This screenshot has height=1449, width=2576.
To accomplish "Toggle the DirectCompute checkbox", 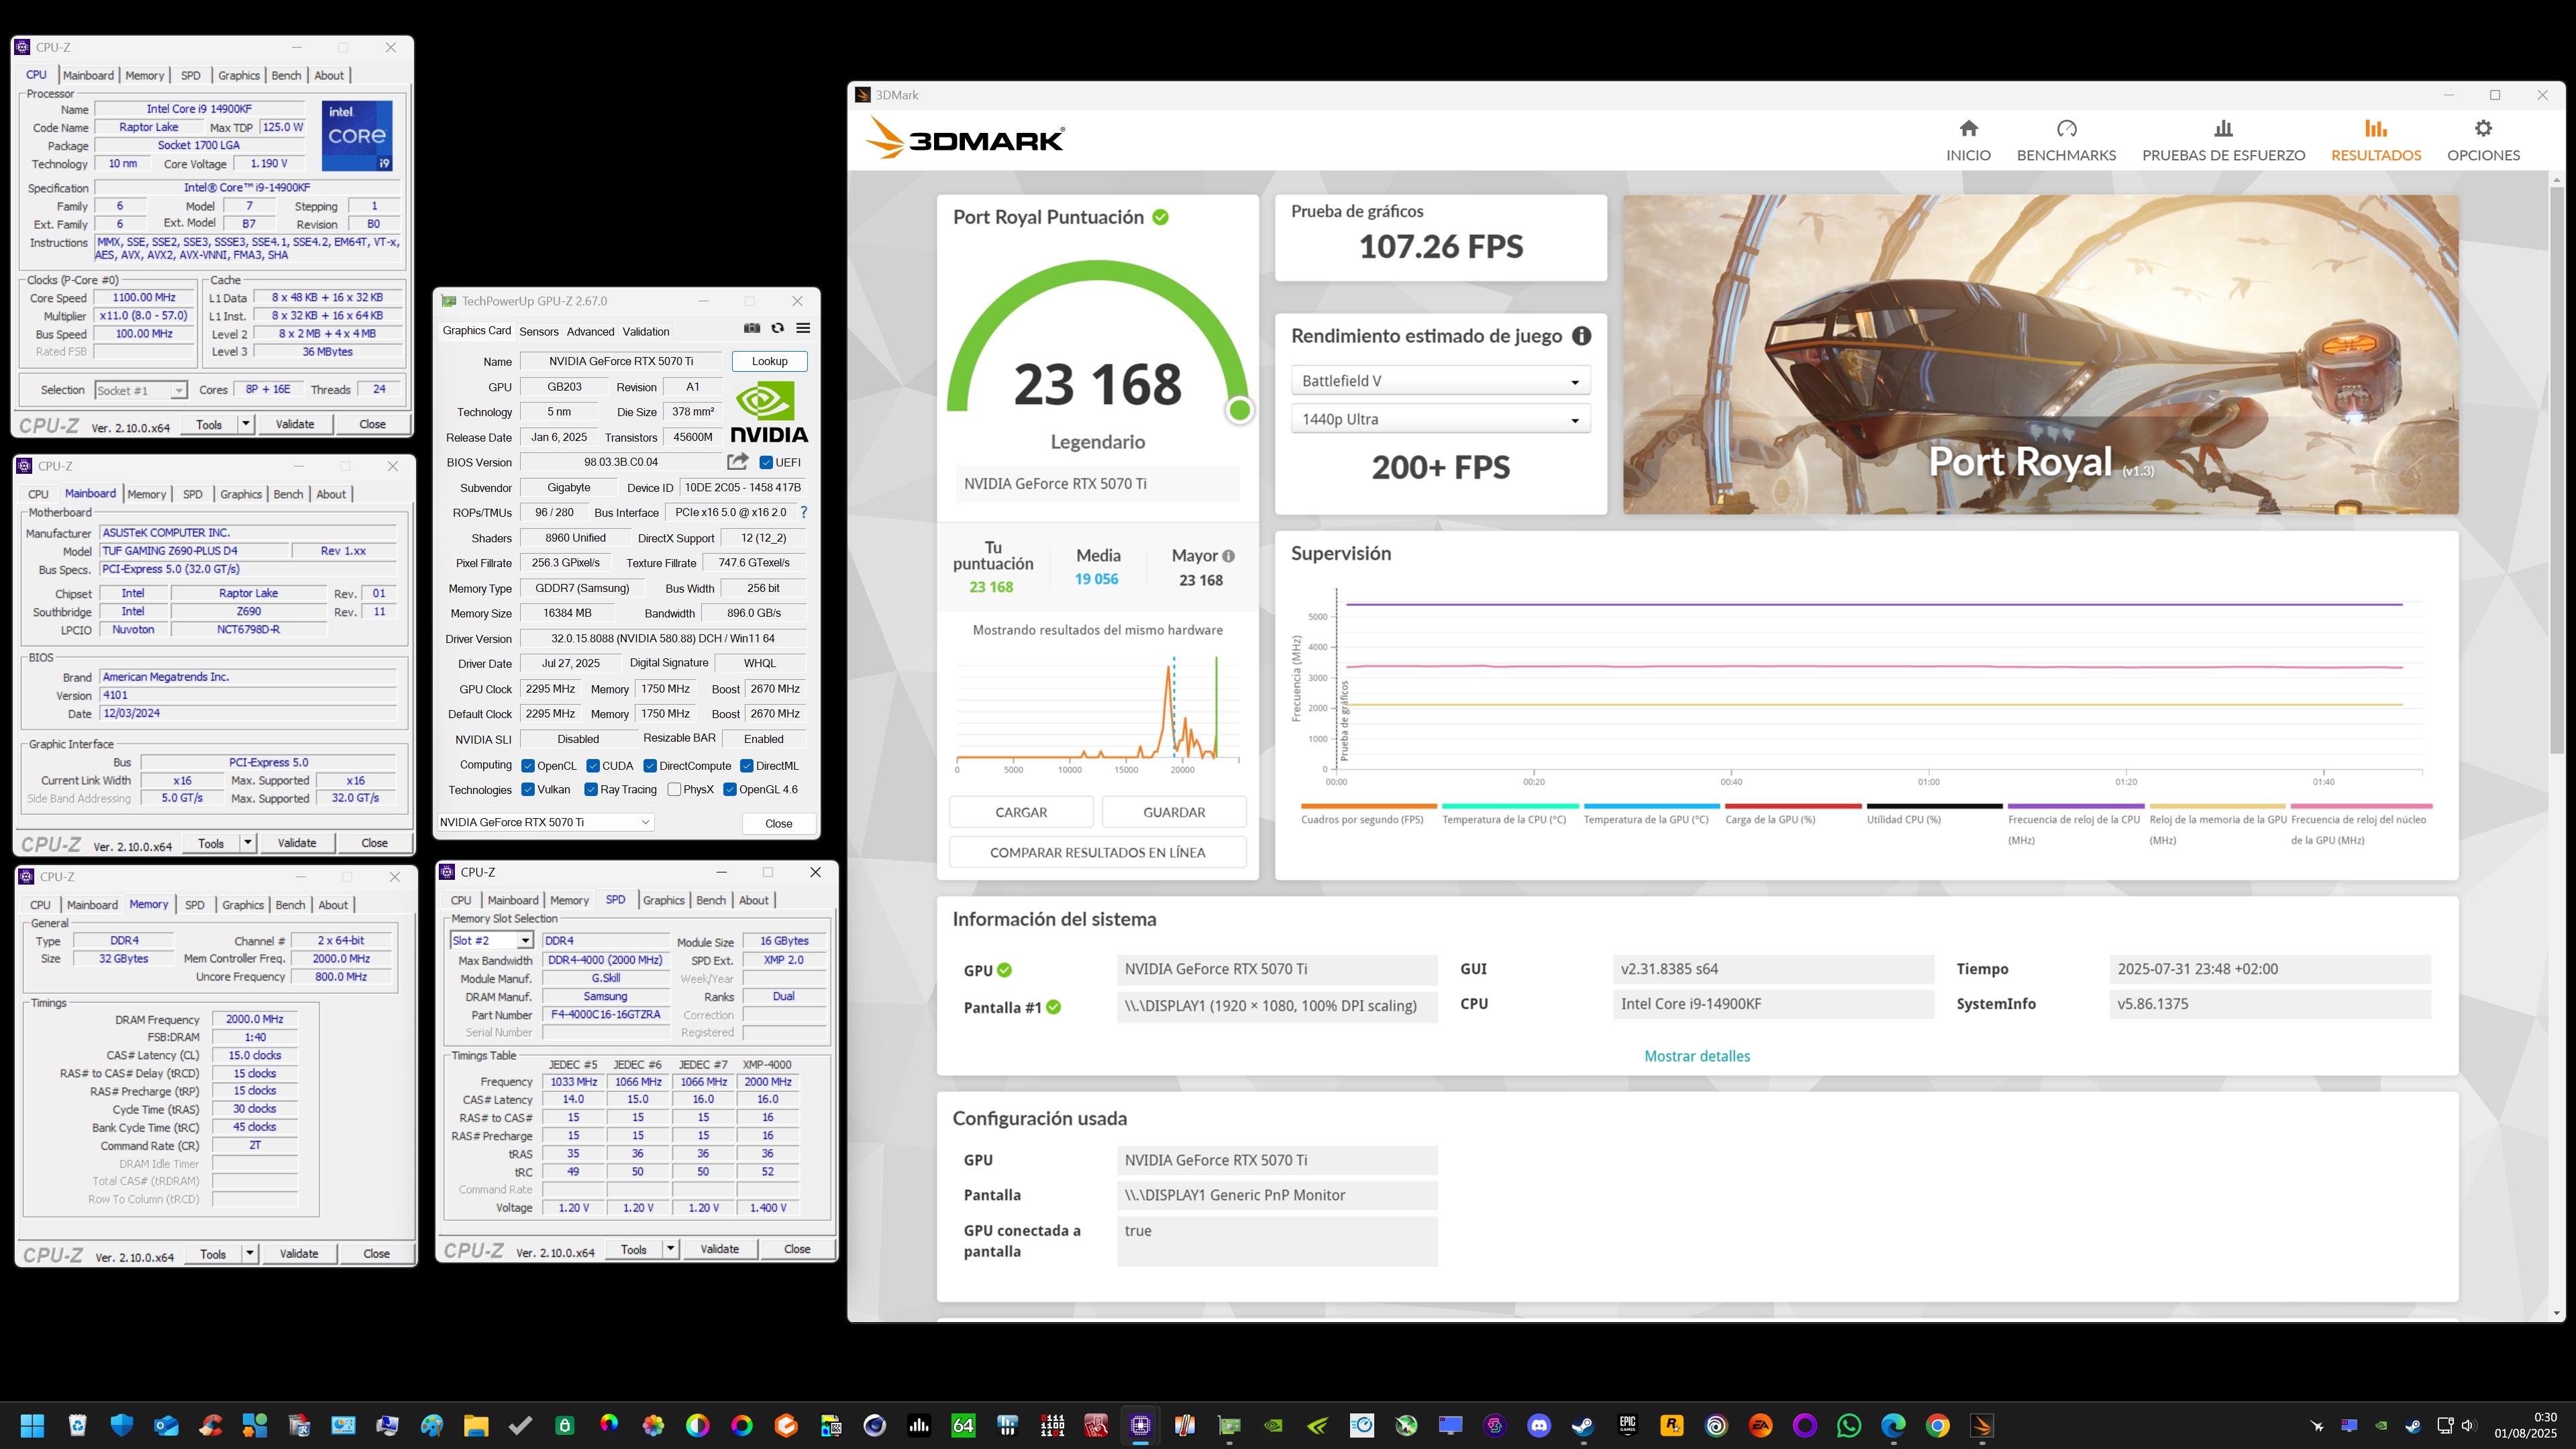I will pyautogui.click(x=650, y=766).
